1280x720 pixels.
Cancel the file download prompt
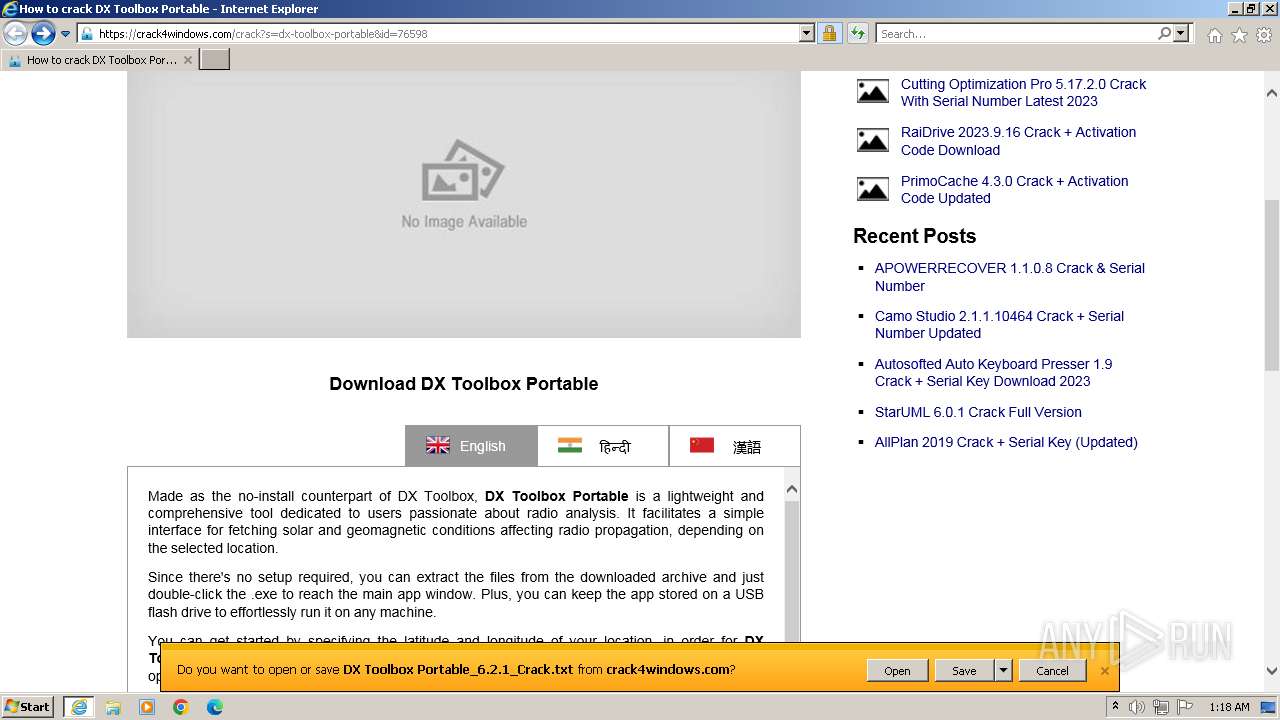pyautogui.click(x=1052, y=671)
